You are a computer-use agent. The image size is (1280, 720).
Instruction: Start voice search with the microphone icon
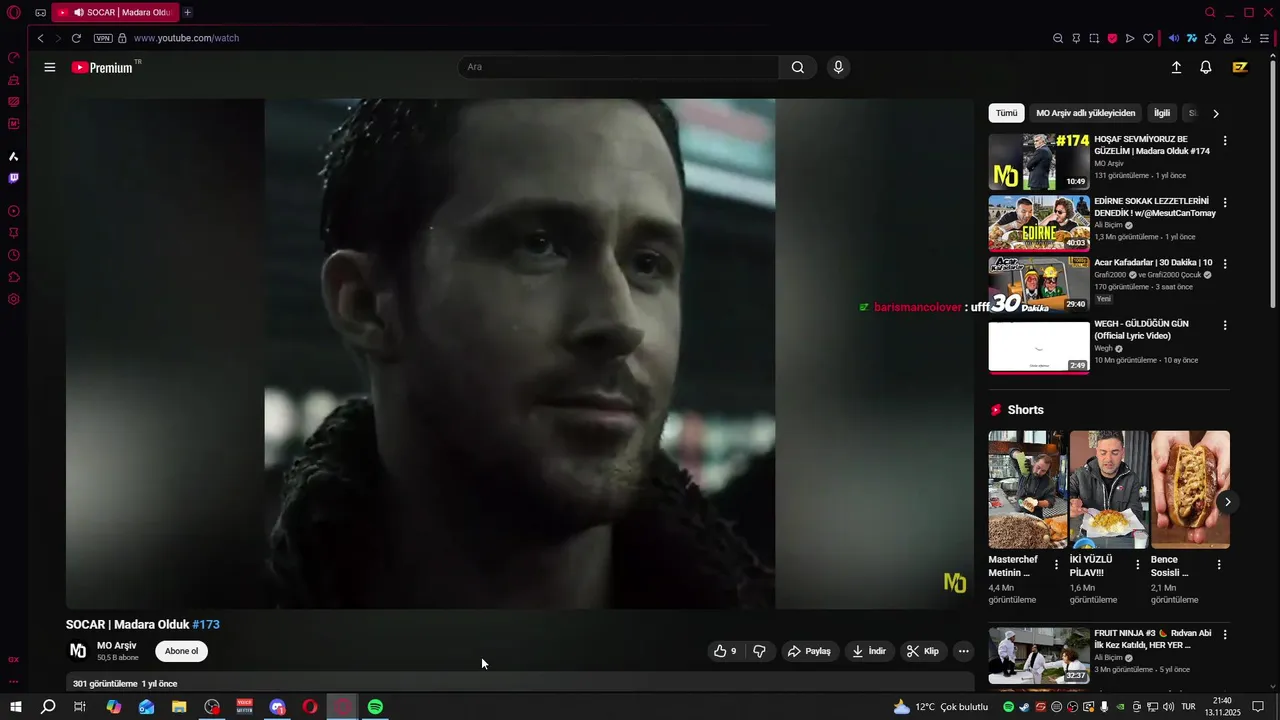(838, 67)
